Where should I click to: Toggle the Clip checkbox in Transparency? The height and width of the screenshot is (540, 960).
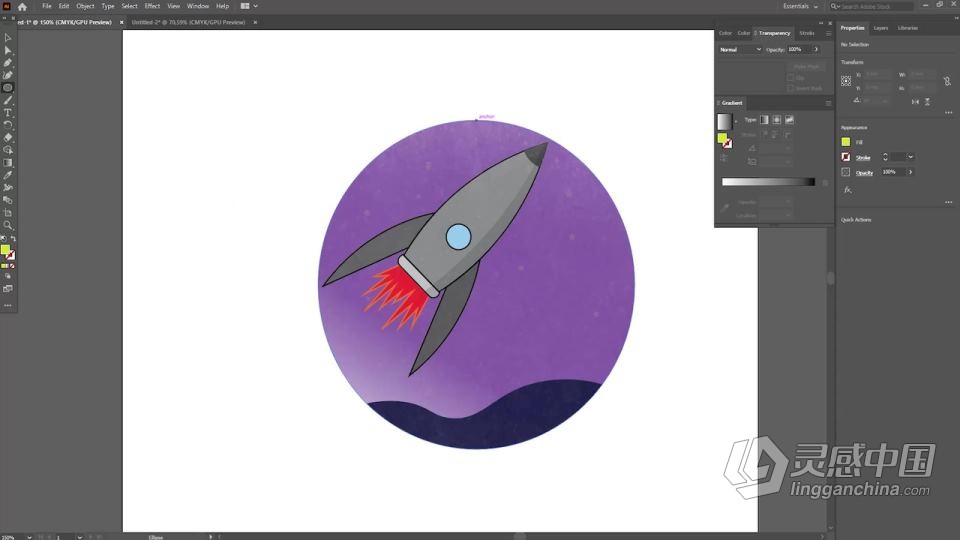coord(791,78)
